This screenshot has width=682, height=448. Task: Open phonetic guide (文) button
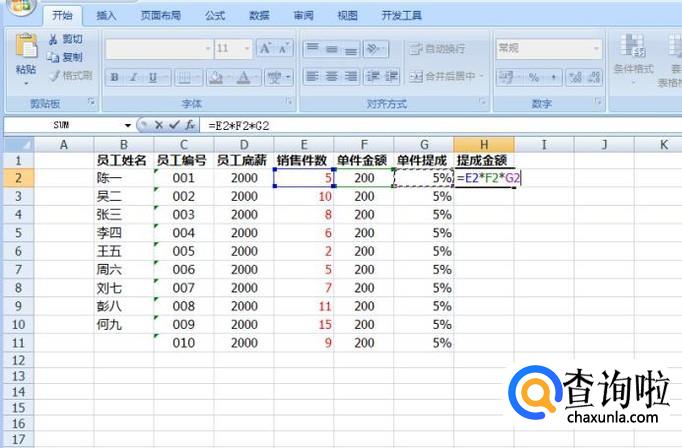pos(274,77)
